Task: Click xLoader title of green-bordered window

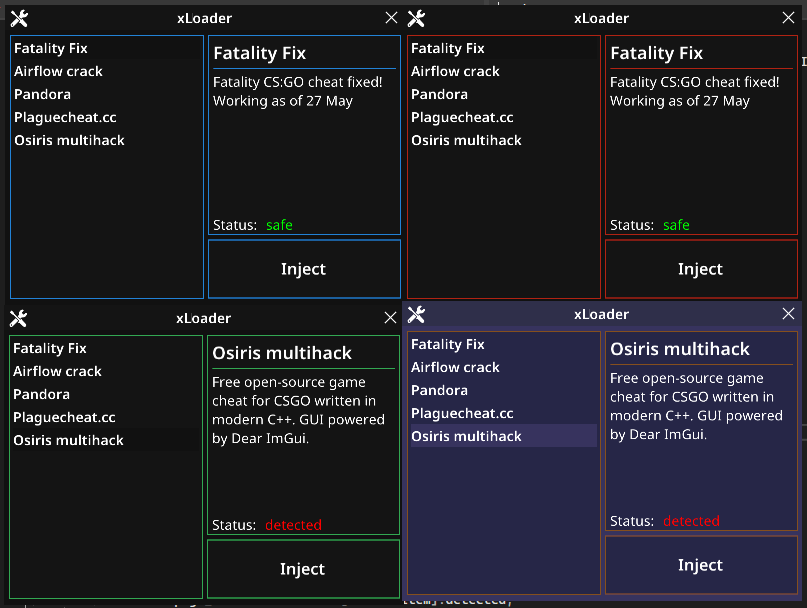Action: tap(203, 319)
